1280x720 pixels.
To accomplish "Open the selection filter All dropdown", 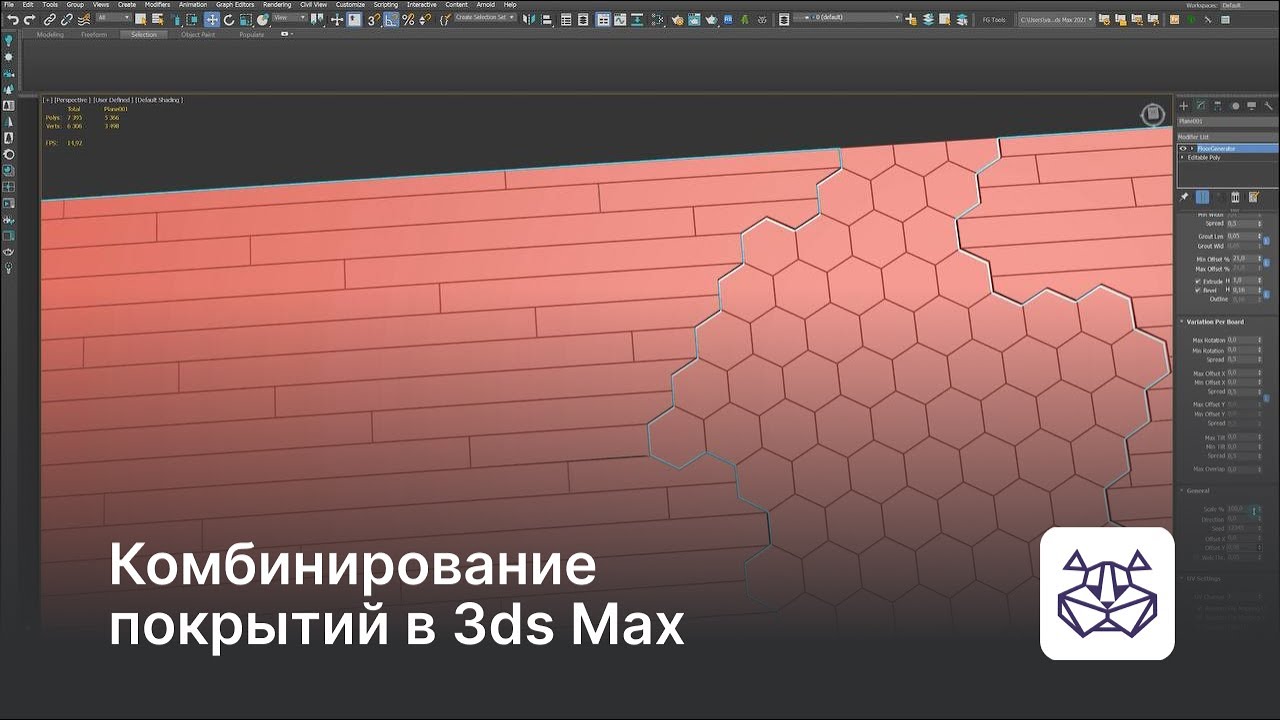I will [x=113, y=18].
